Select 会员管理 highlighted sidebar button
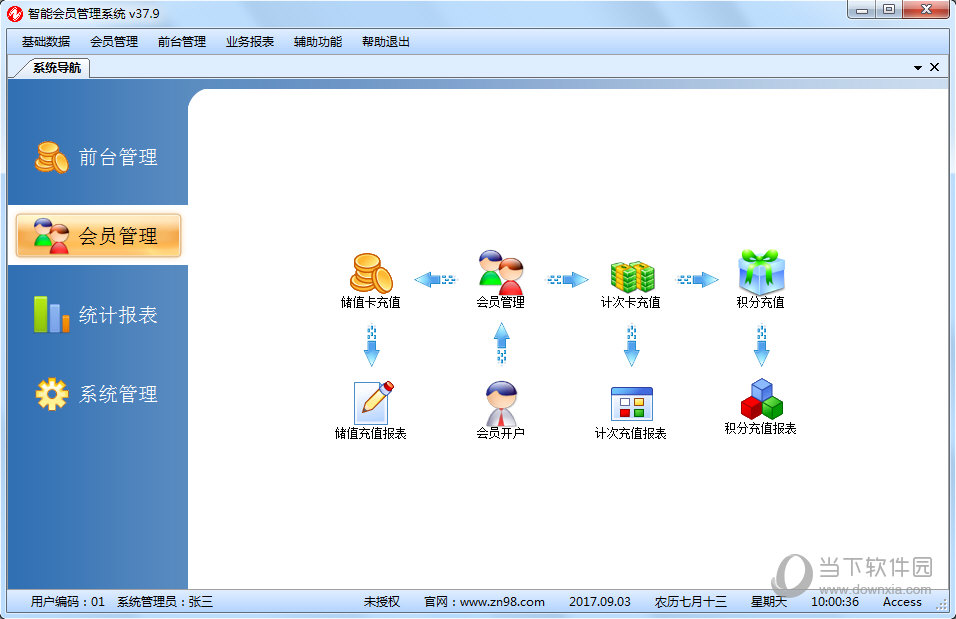Viewport: 956px width, 619px height. pos(98,235)
